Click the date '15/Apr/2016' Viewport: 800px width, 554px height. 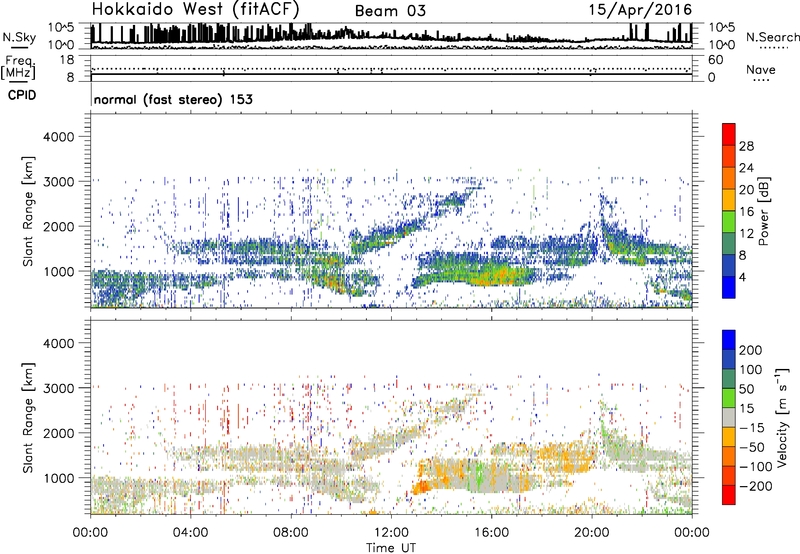coord(640,10)
